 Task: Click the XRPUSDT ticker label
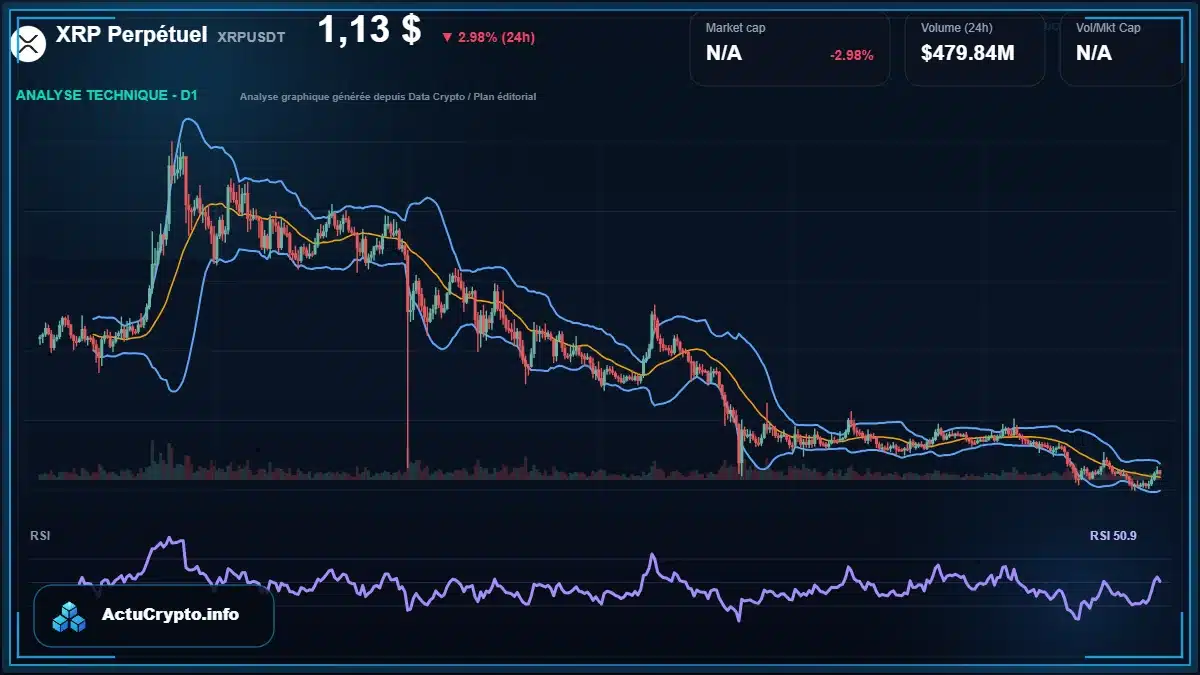[x=251, y=37]
